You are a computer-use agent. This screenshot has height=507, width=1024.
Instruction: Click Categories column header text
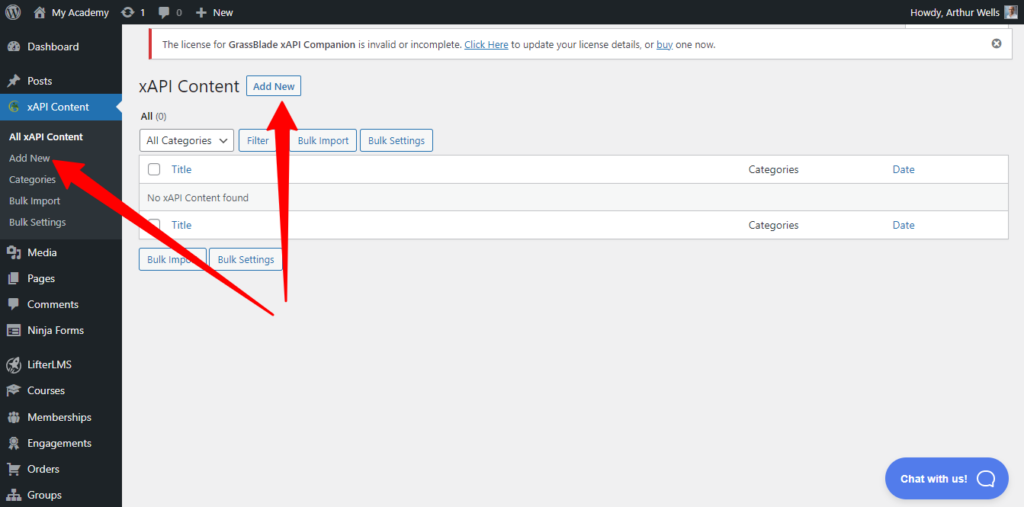773,169
